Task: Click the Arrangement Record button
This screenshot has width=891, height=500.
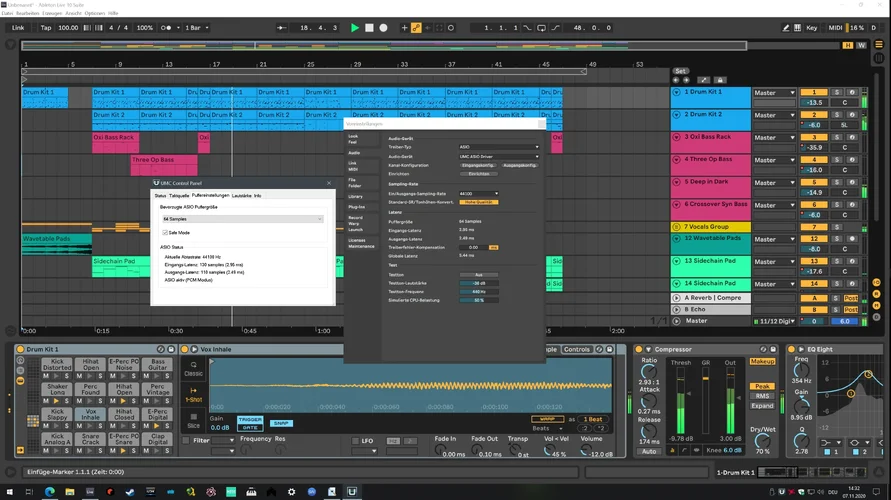Action: pyautogui.click(x=383, y=28)
